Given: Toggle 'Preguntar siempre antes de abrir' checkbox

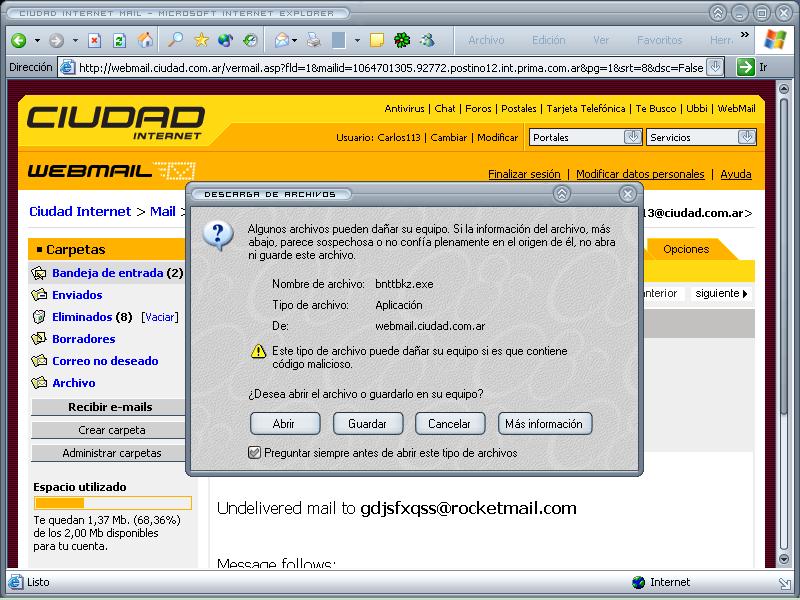Looking at the screenshot, I should tap(255, 453).
